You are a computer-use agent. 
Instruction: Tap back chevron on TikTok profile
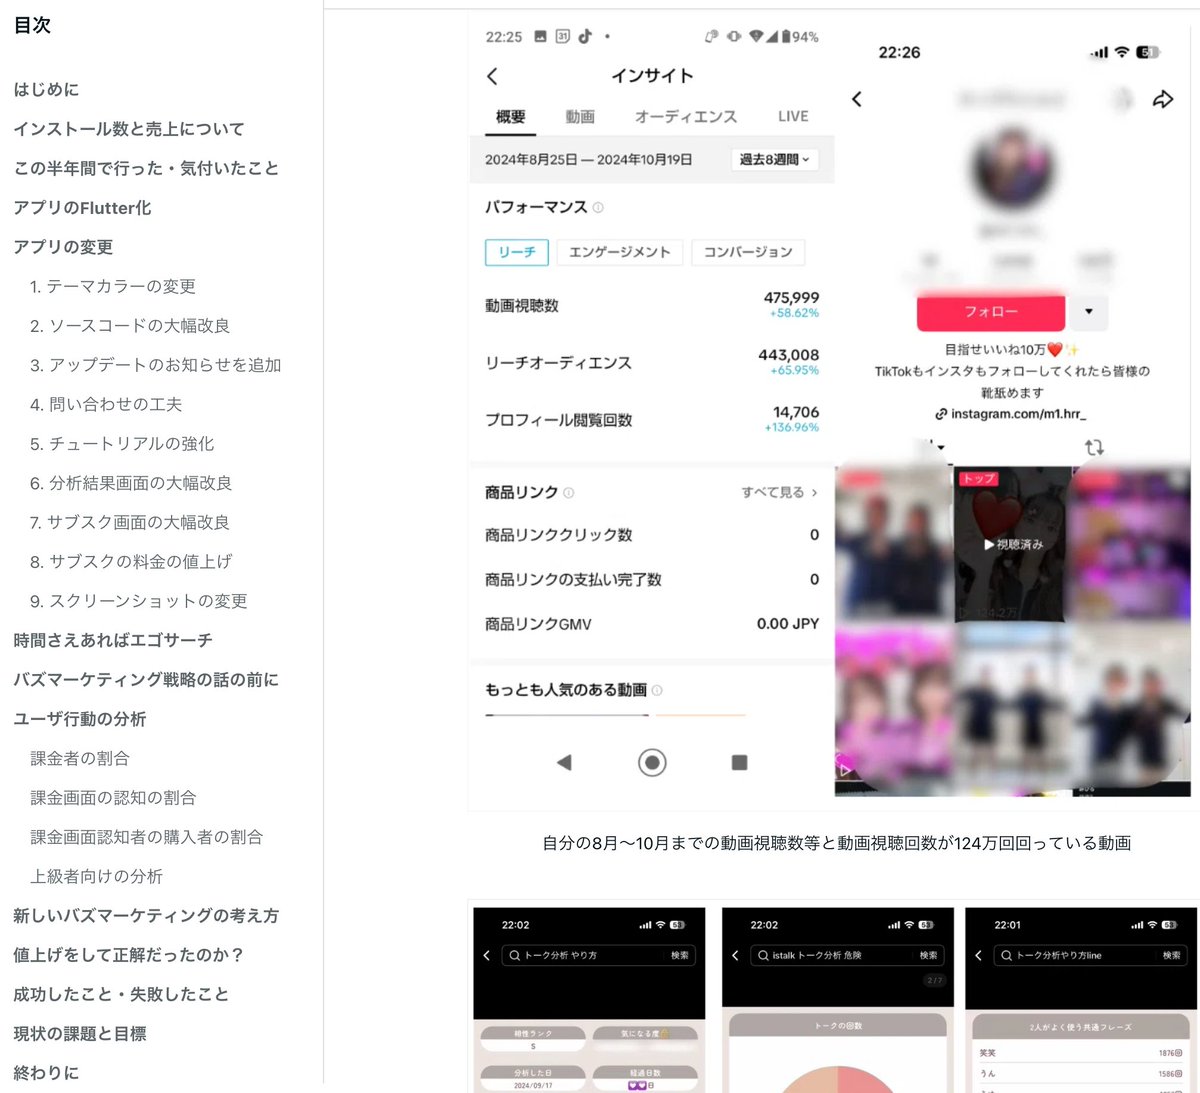pos(857,99)
